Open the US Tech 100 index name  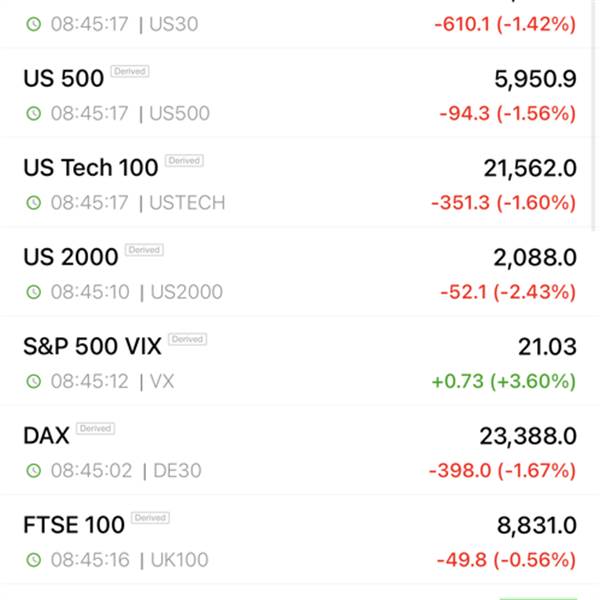point(91,168)
